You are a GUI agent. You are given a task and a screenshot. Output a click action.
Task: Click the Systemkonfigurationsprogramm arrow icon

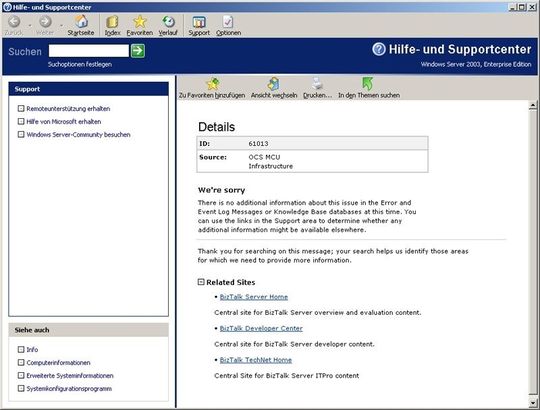click(21, 389)
